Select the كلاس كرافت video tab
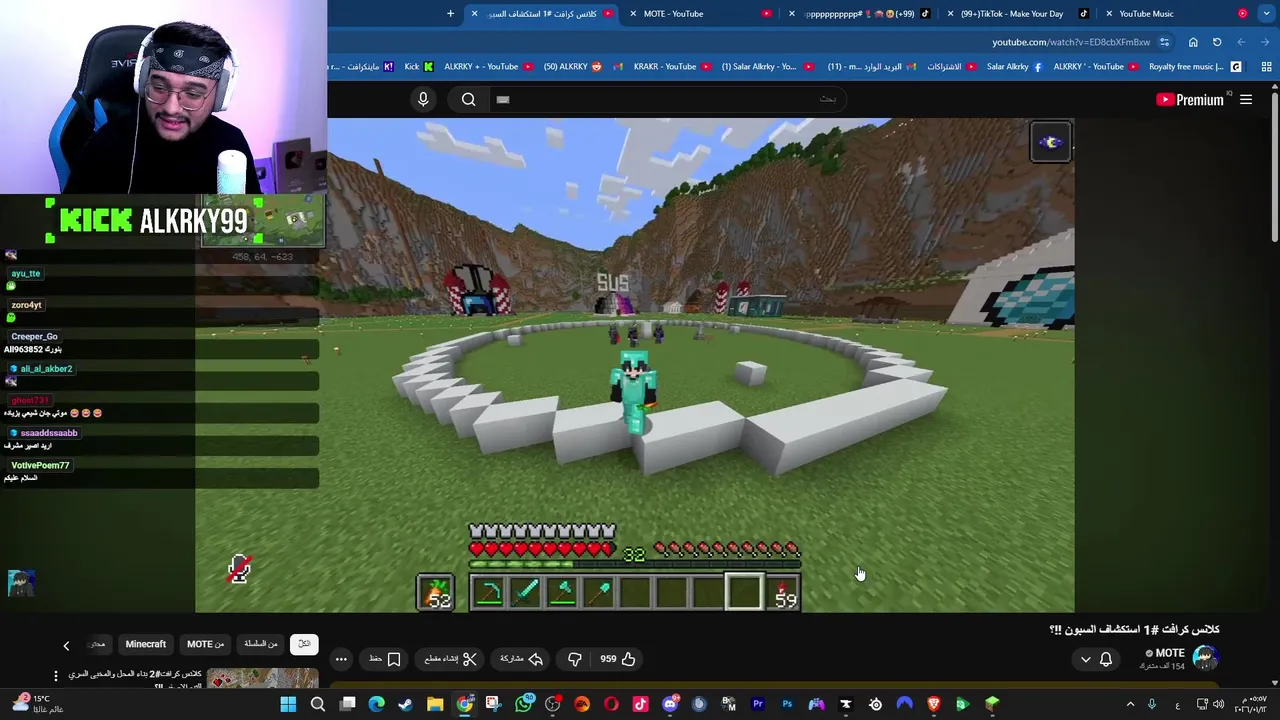This screenshot has width=1280, height=720. pyautogui.click(x=543, y=14)
